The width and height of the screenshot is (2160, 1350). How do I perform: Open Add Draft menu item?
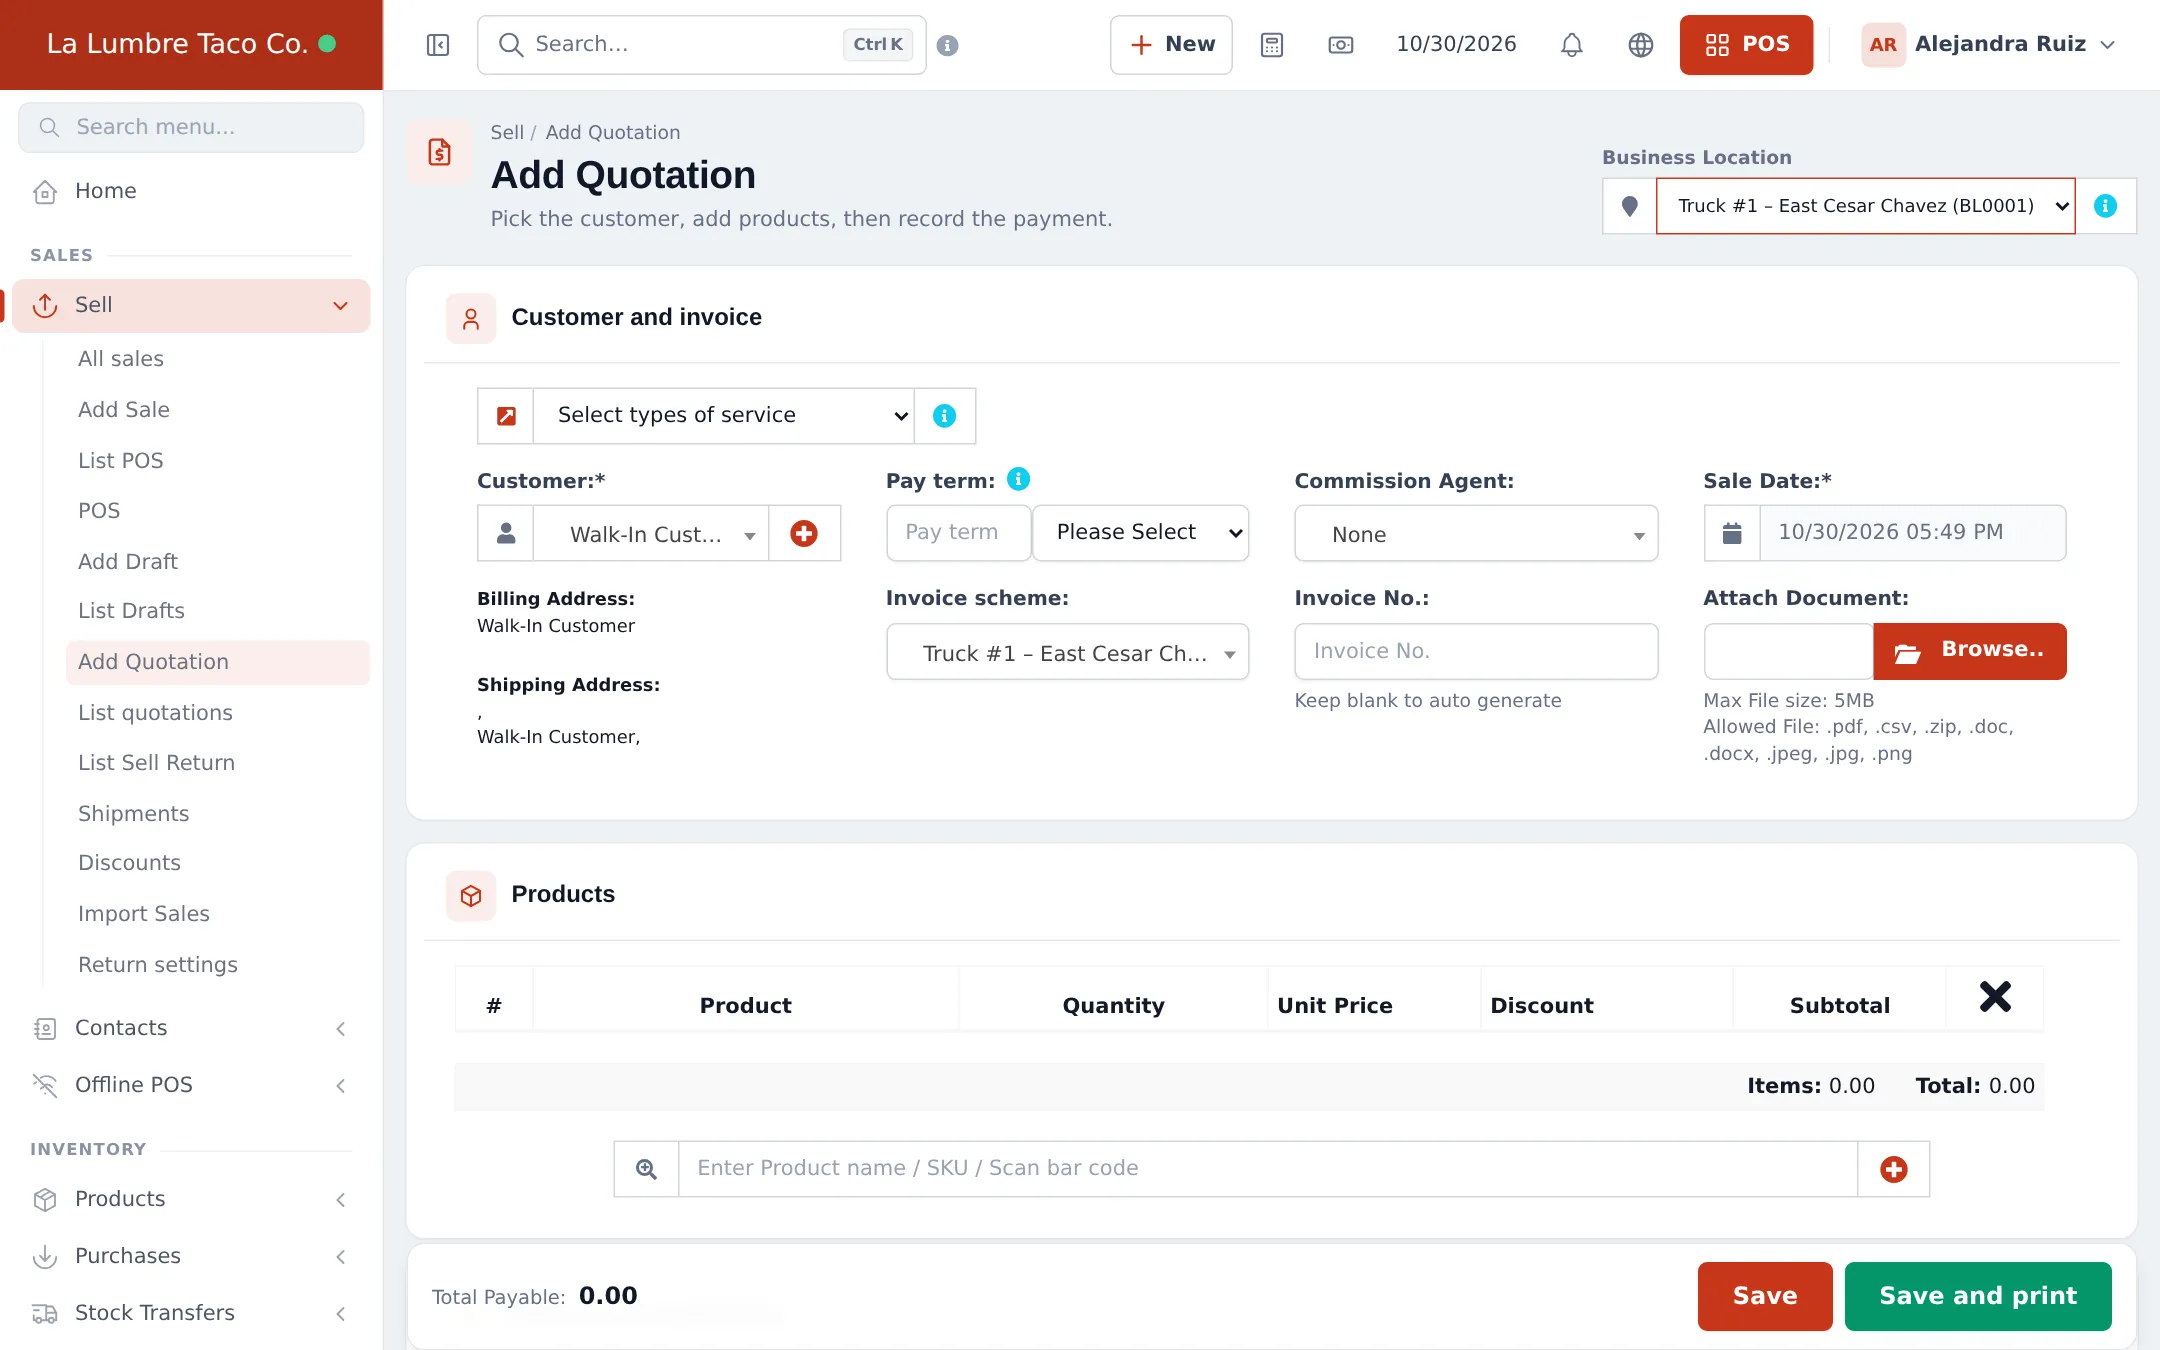click(128, 562)
